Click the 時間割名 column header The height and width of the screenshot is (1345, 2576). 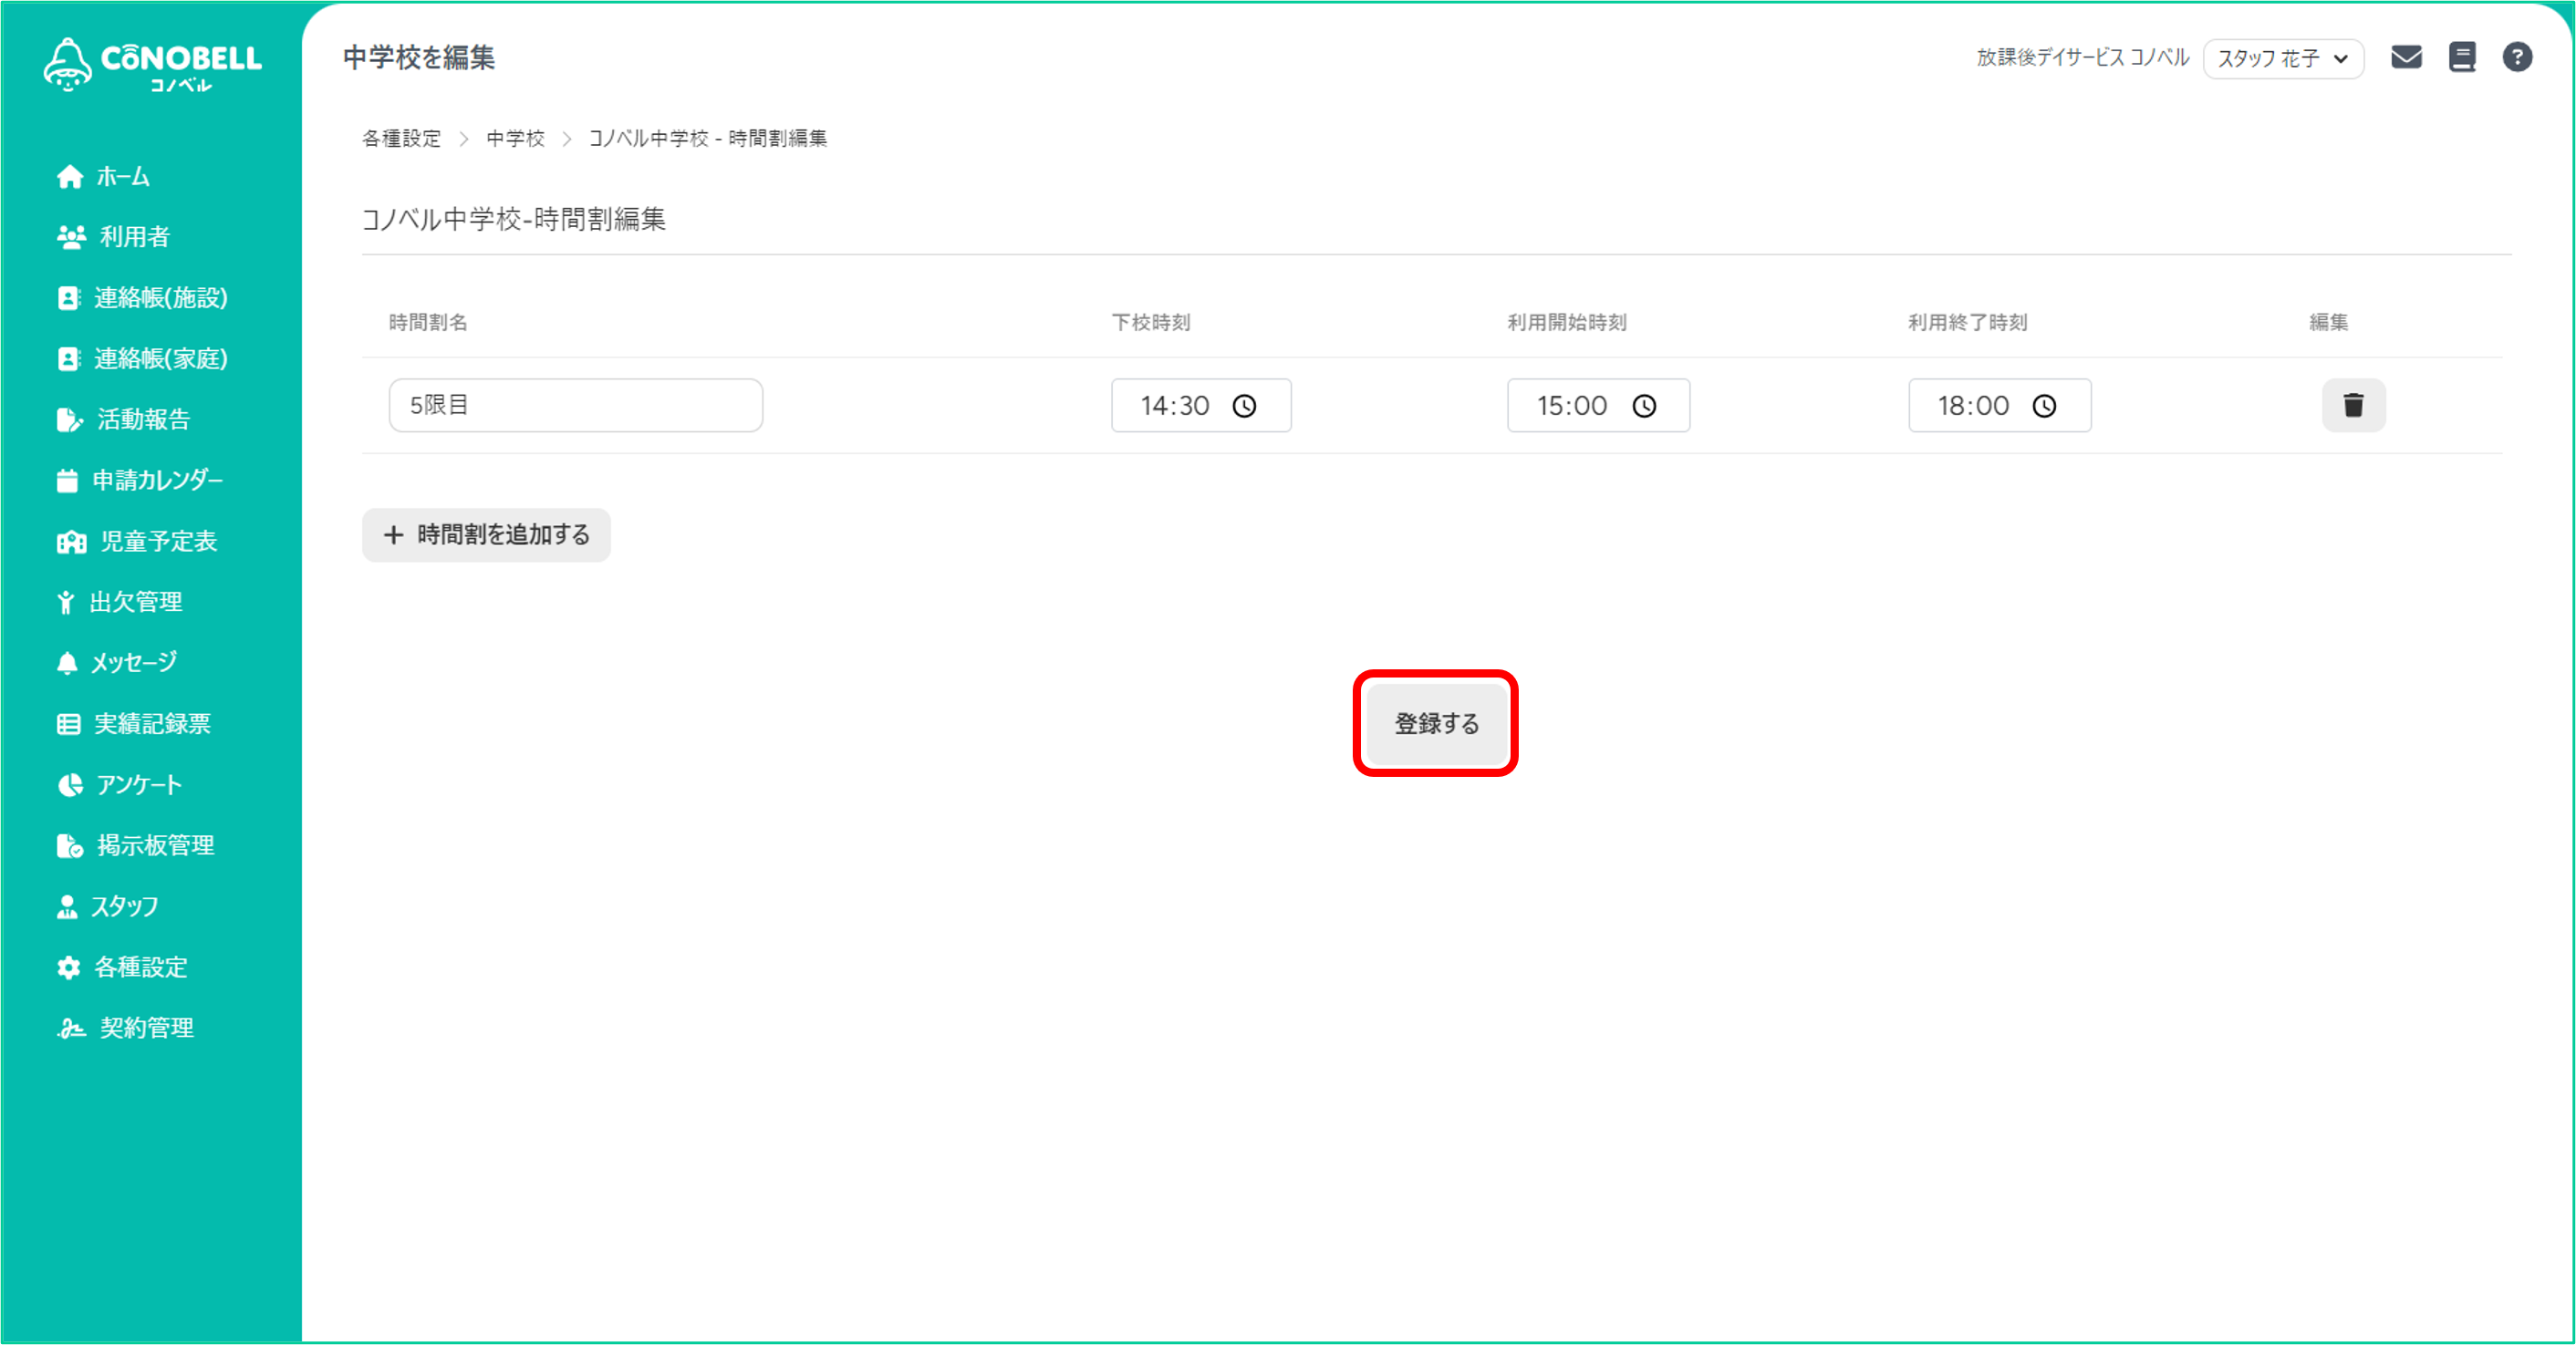428,322
